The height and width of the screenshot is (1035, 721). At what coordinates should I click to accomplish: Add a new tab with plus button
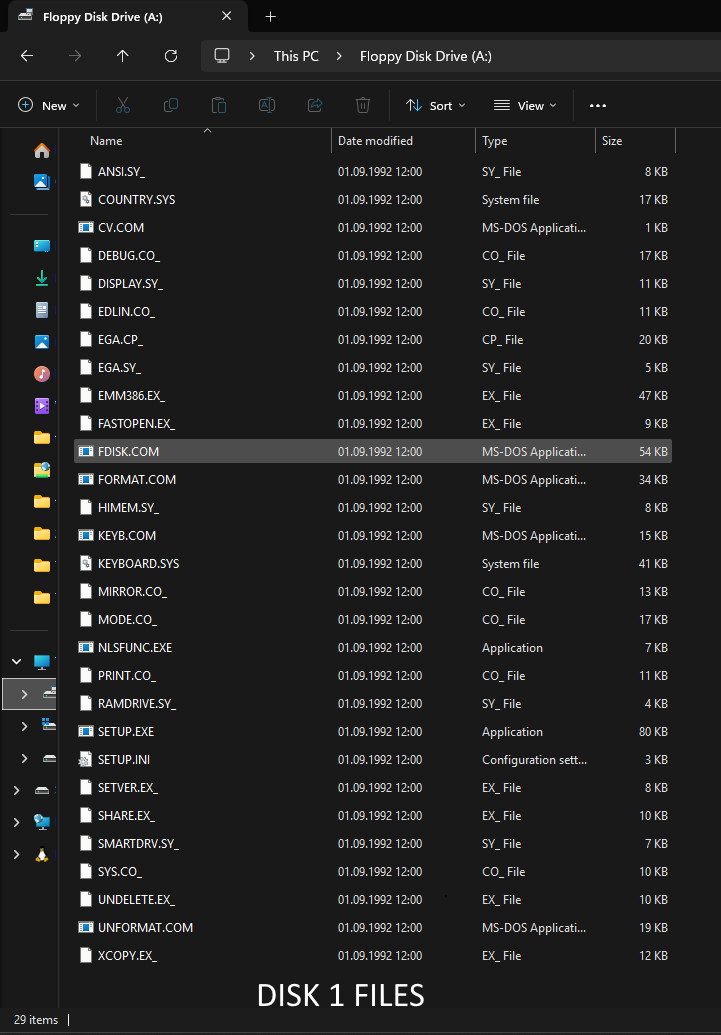pos(270,17)
